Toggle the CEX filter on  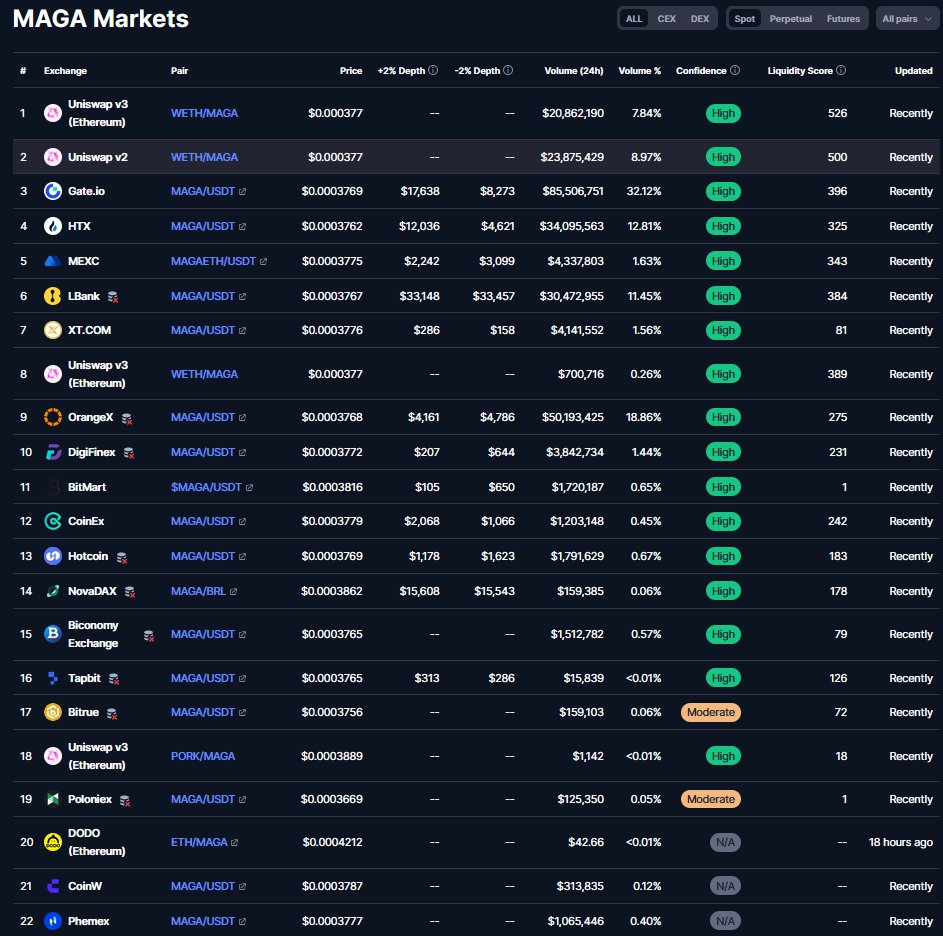coord(666,18)
